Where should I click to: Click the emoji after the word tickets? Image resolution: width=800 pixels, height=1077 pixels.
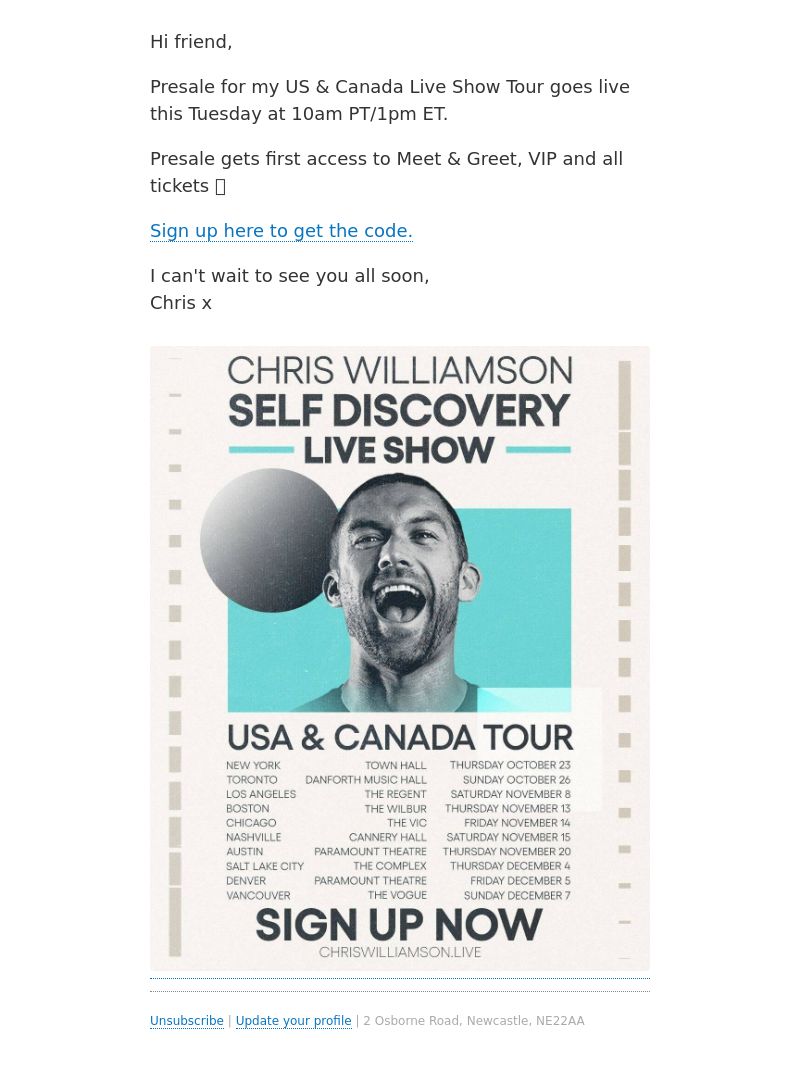[x=220, y=186]
